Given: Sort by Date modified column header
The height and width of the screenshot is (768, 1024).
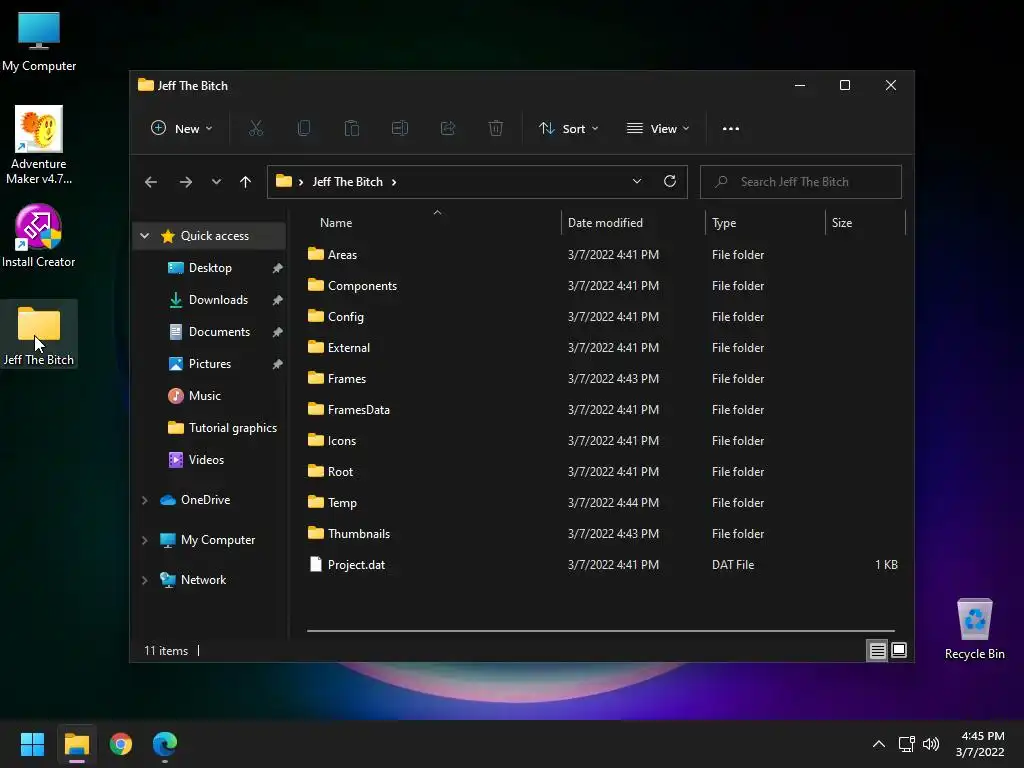Looking at the screenshot, I should [633, 223].
